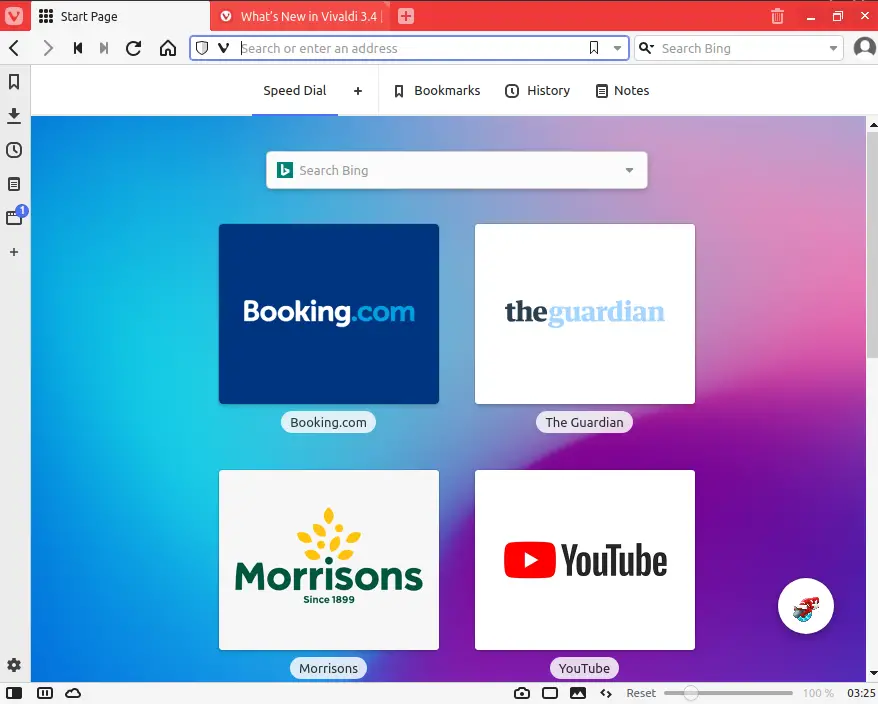
Task: Reload the current page
Action: 133,48
